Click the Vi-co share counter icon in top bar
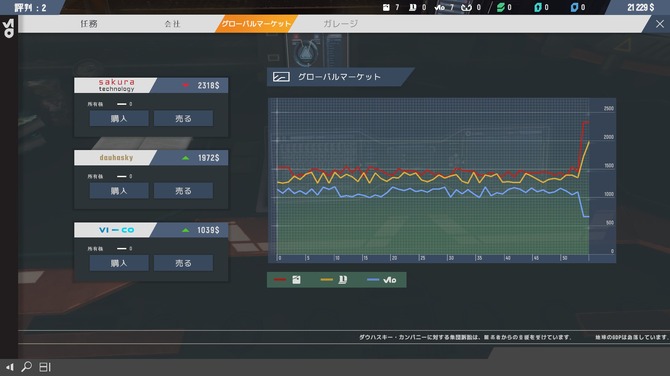670x376 pixels. point(439,7)
